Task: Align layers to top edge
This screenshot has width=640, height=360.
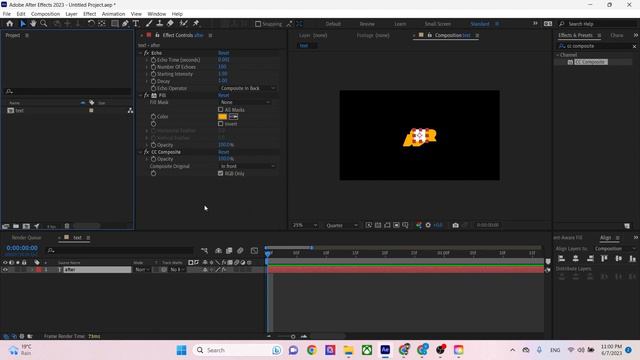Action: [x=604, y=259]
